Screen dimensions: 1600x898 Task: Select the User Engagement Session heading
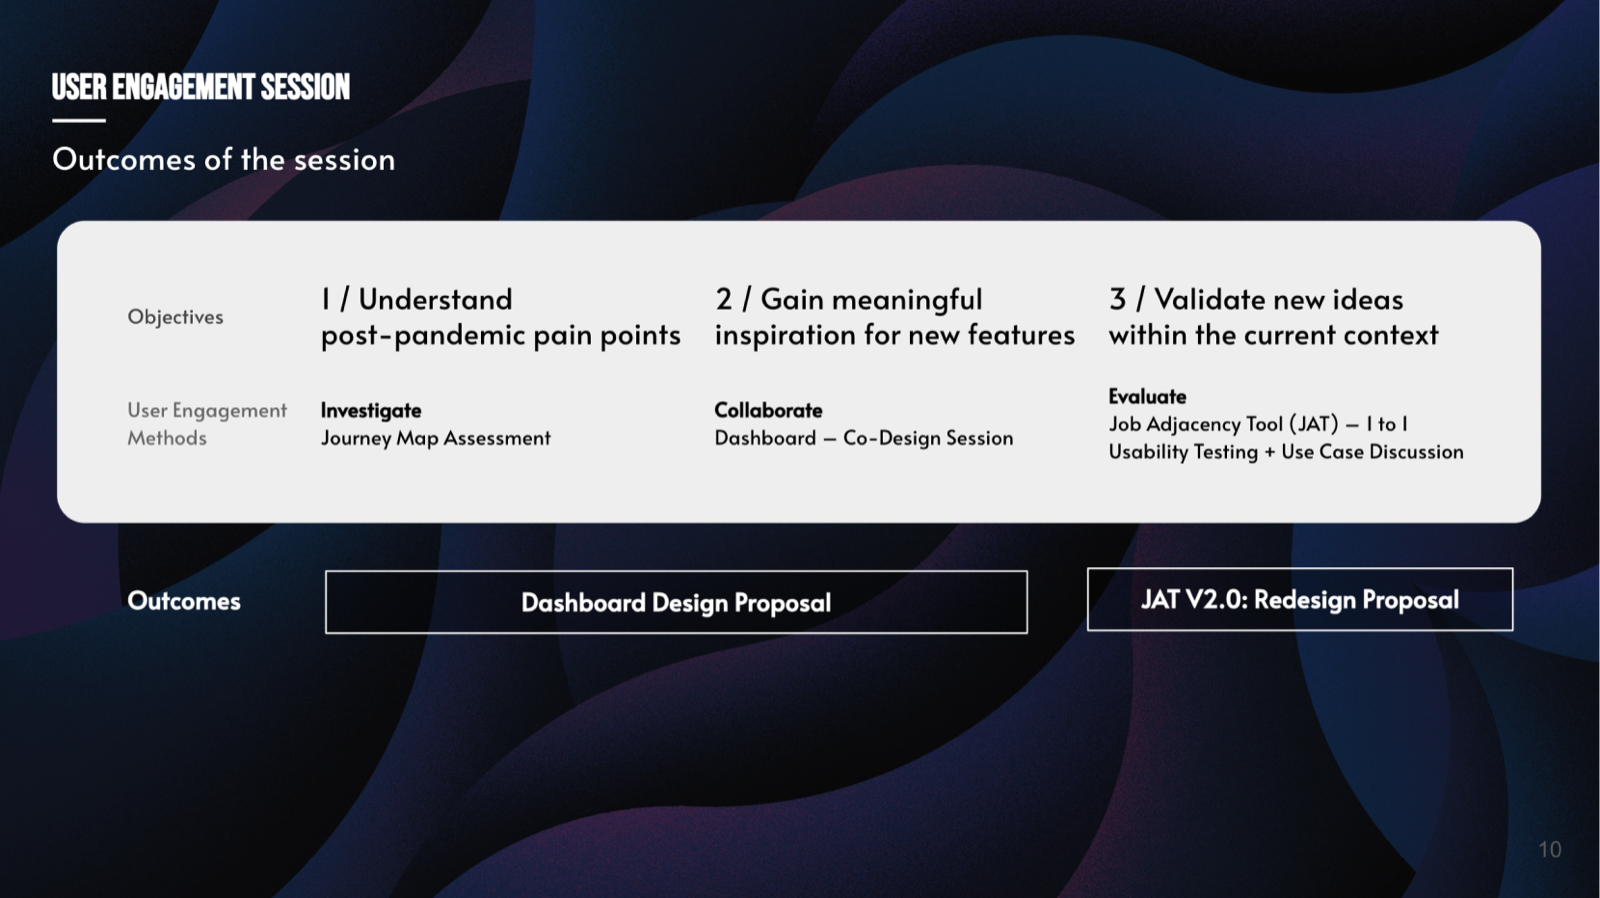(201, 87)
